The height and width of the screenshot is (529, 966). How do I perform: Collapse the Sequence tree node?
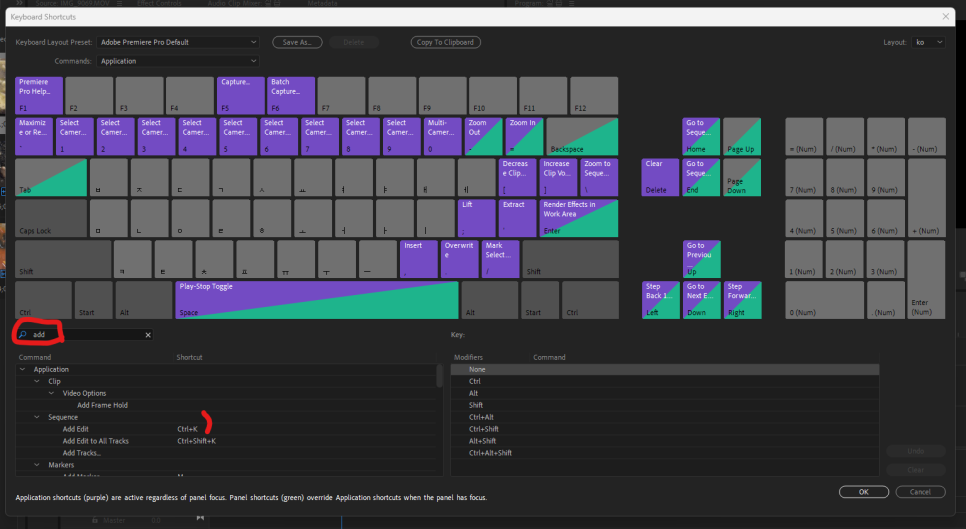click(37, 417)
